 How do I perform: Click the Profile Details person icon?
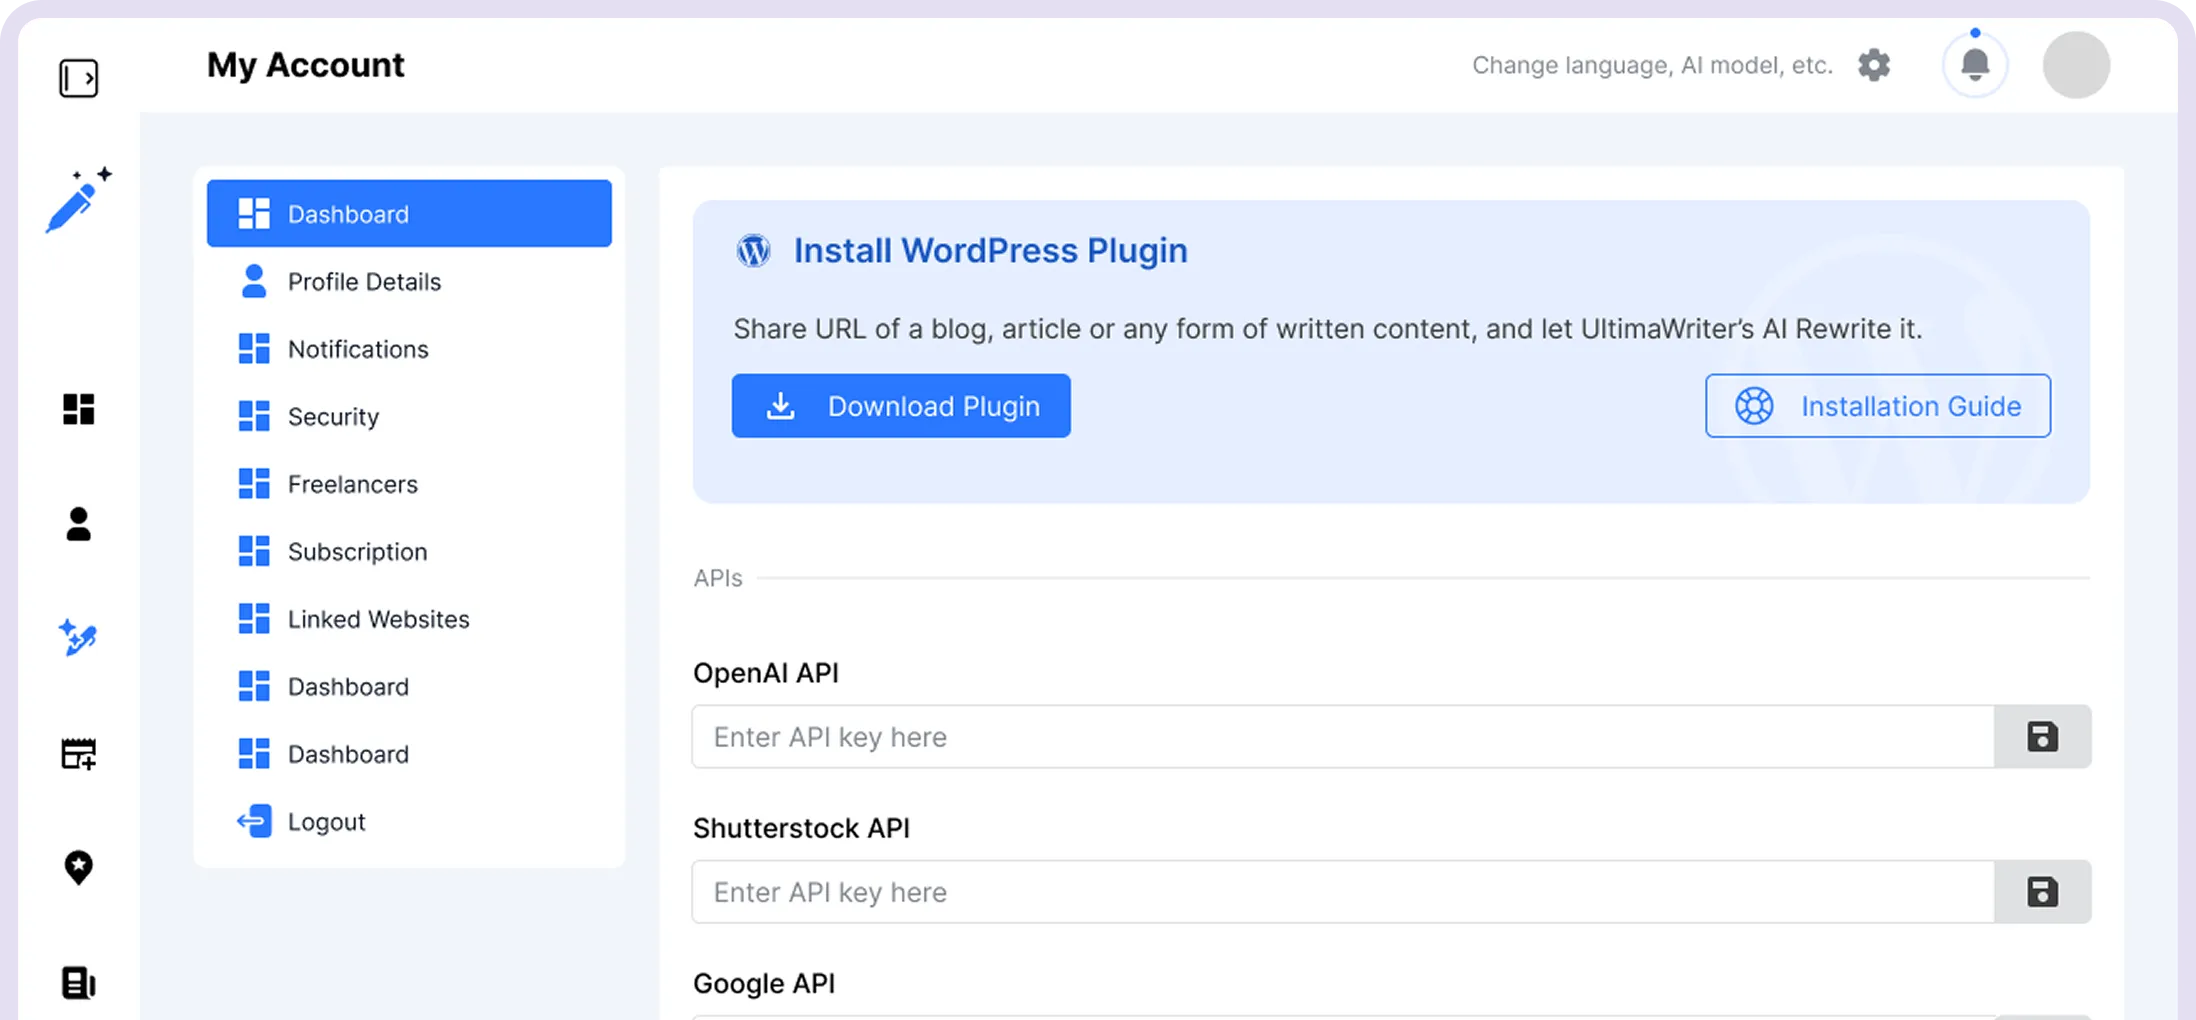click(x=254, y=282)
